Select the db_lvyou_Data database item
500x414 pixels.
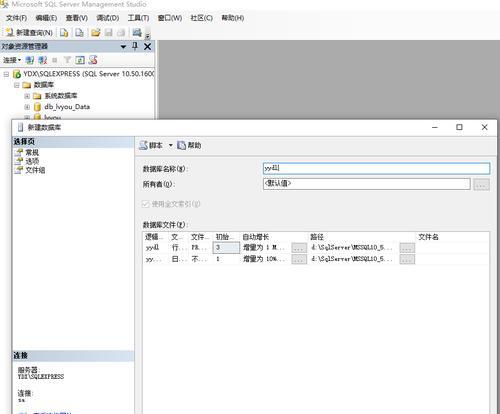click(x=67, y=107)
